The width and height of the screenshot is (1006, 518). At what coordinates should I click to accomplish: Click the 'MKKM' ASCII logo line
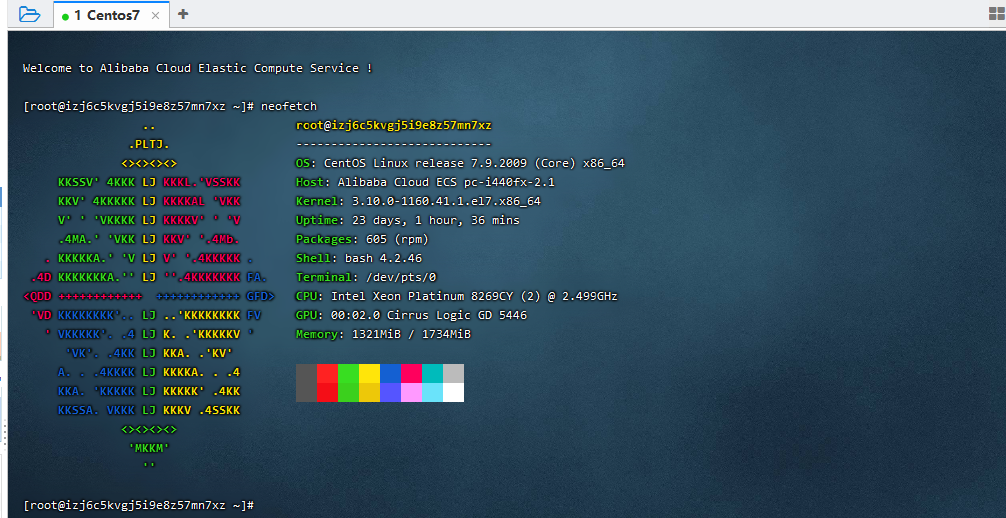point(149,448)
